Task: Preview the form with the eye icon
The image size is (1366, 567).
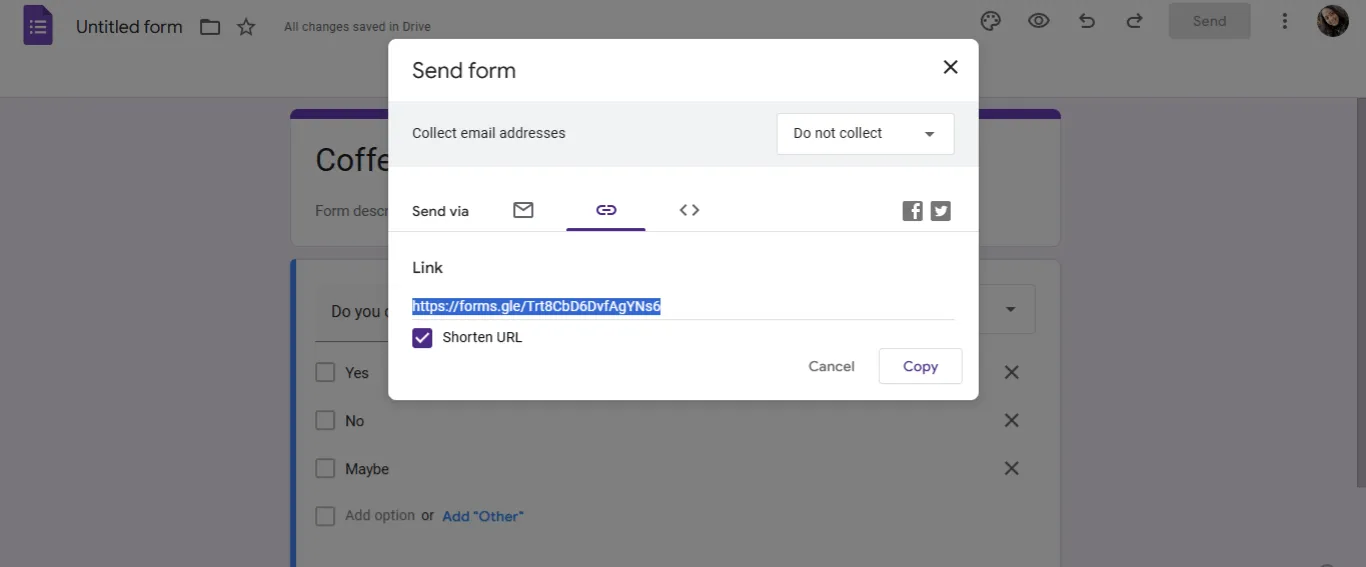Action: coord(1039,21)
